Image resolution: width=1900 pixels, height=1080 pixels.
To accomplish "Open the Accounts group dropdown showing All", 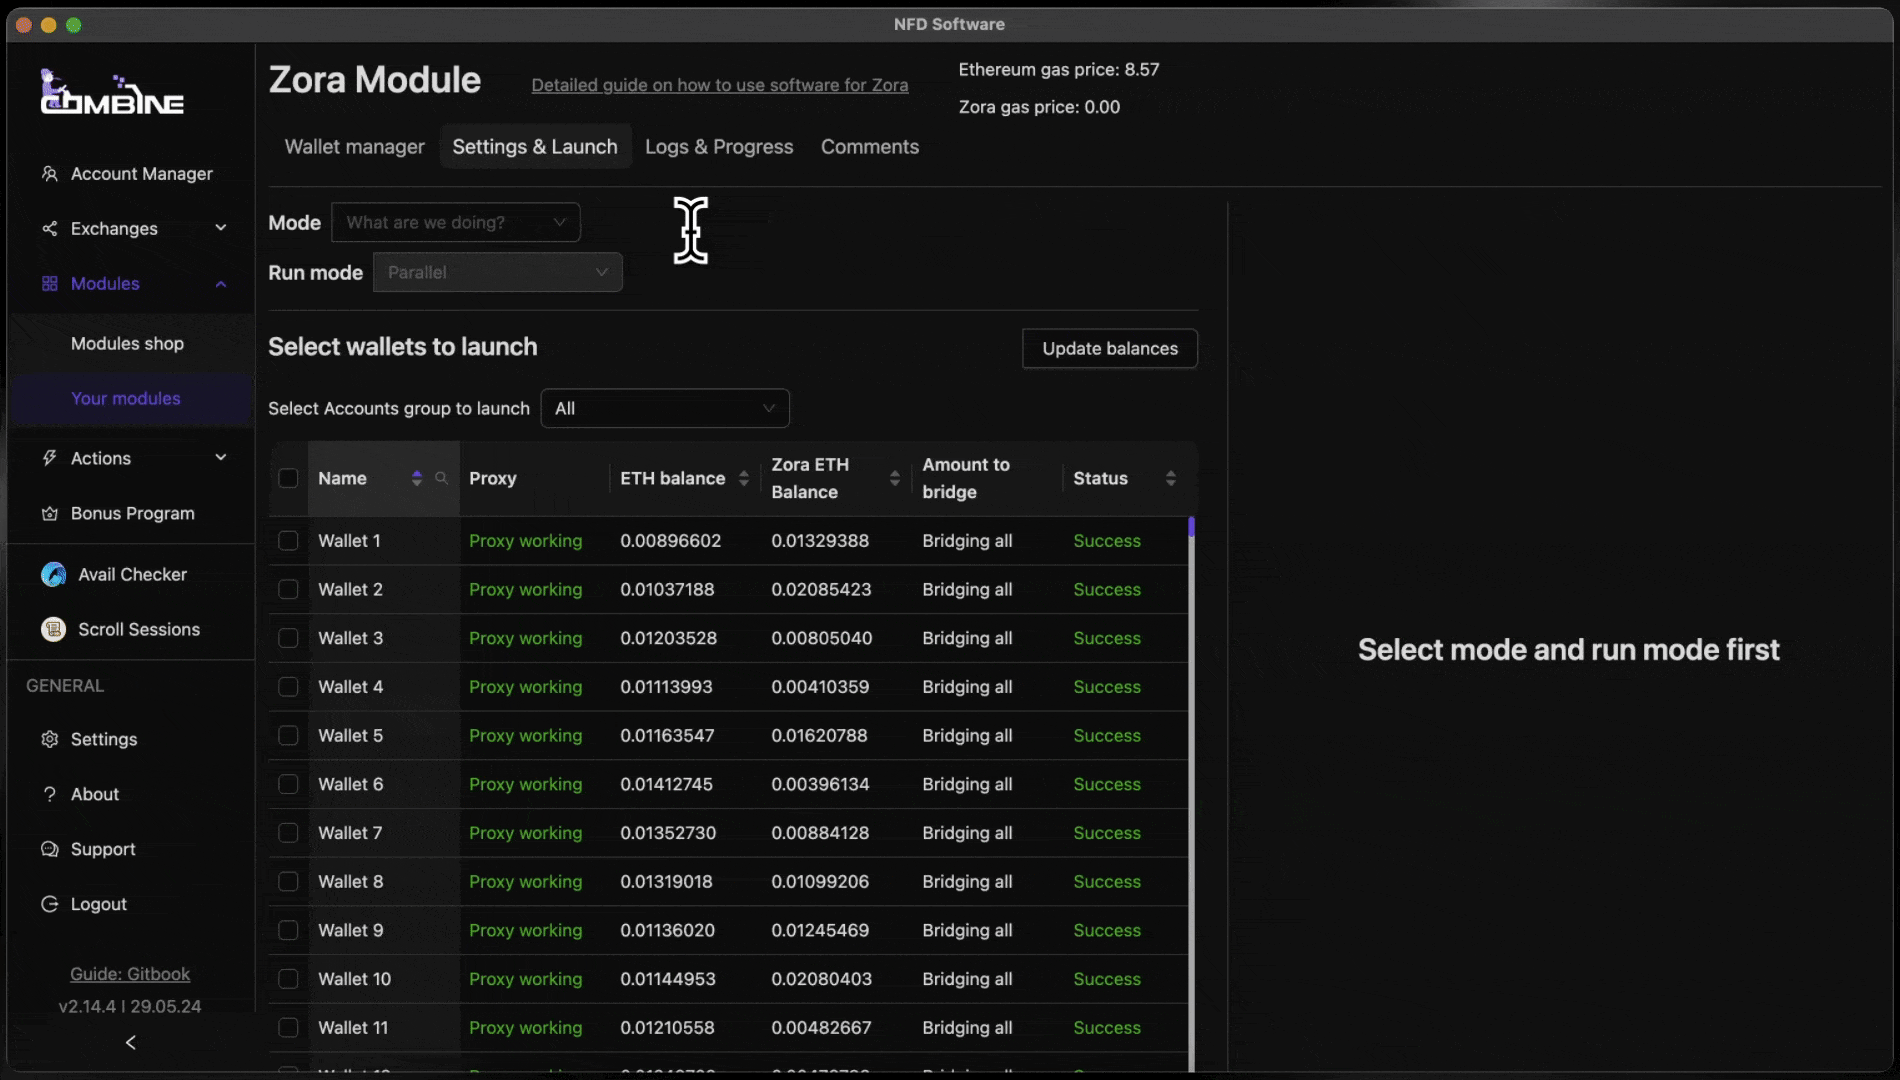I will click(x=664, y=408).
